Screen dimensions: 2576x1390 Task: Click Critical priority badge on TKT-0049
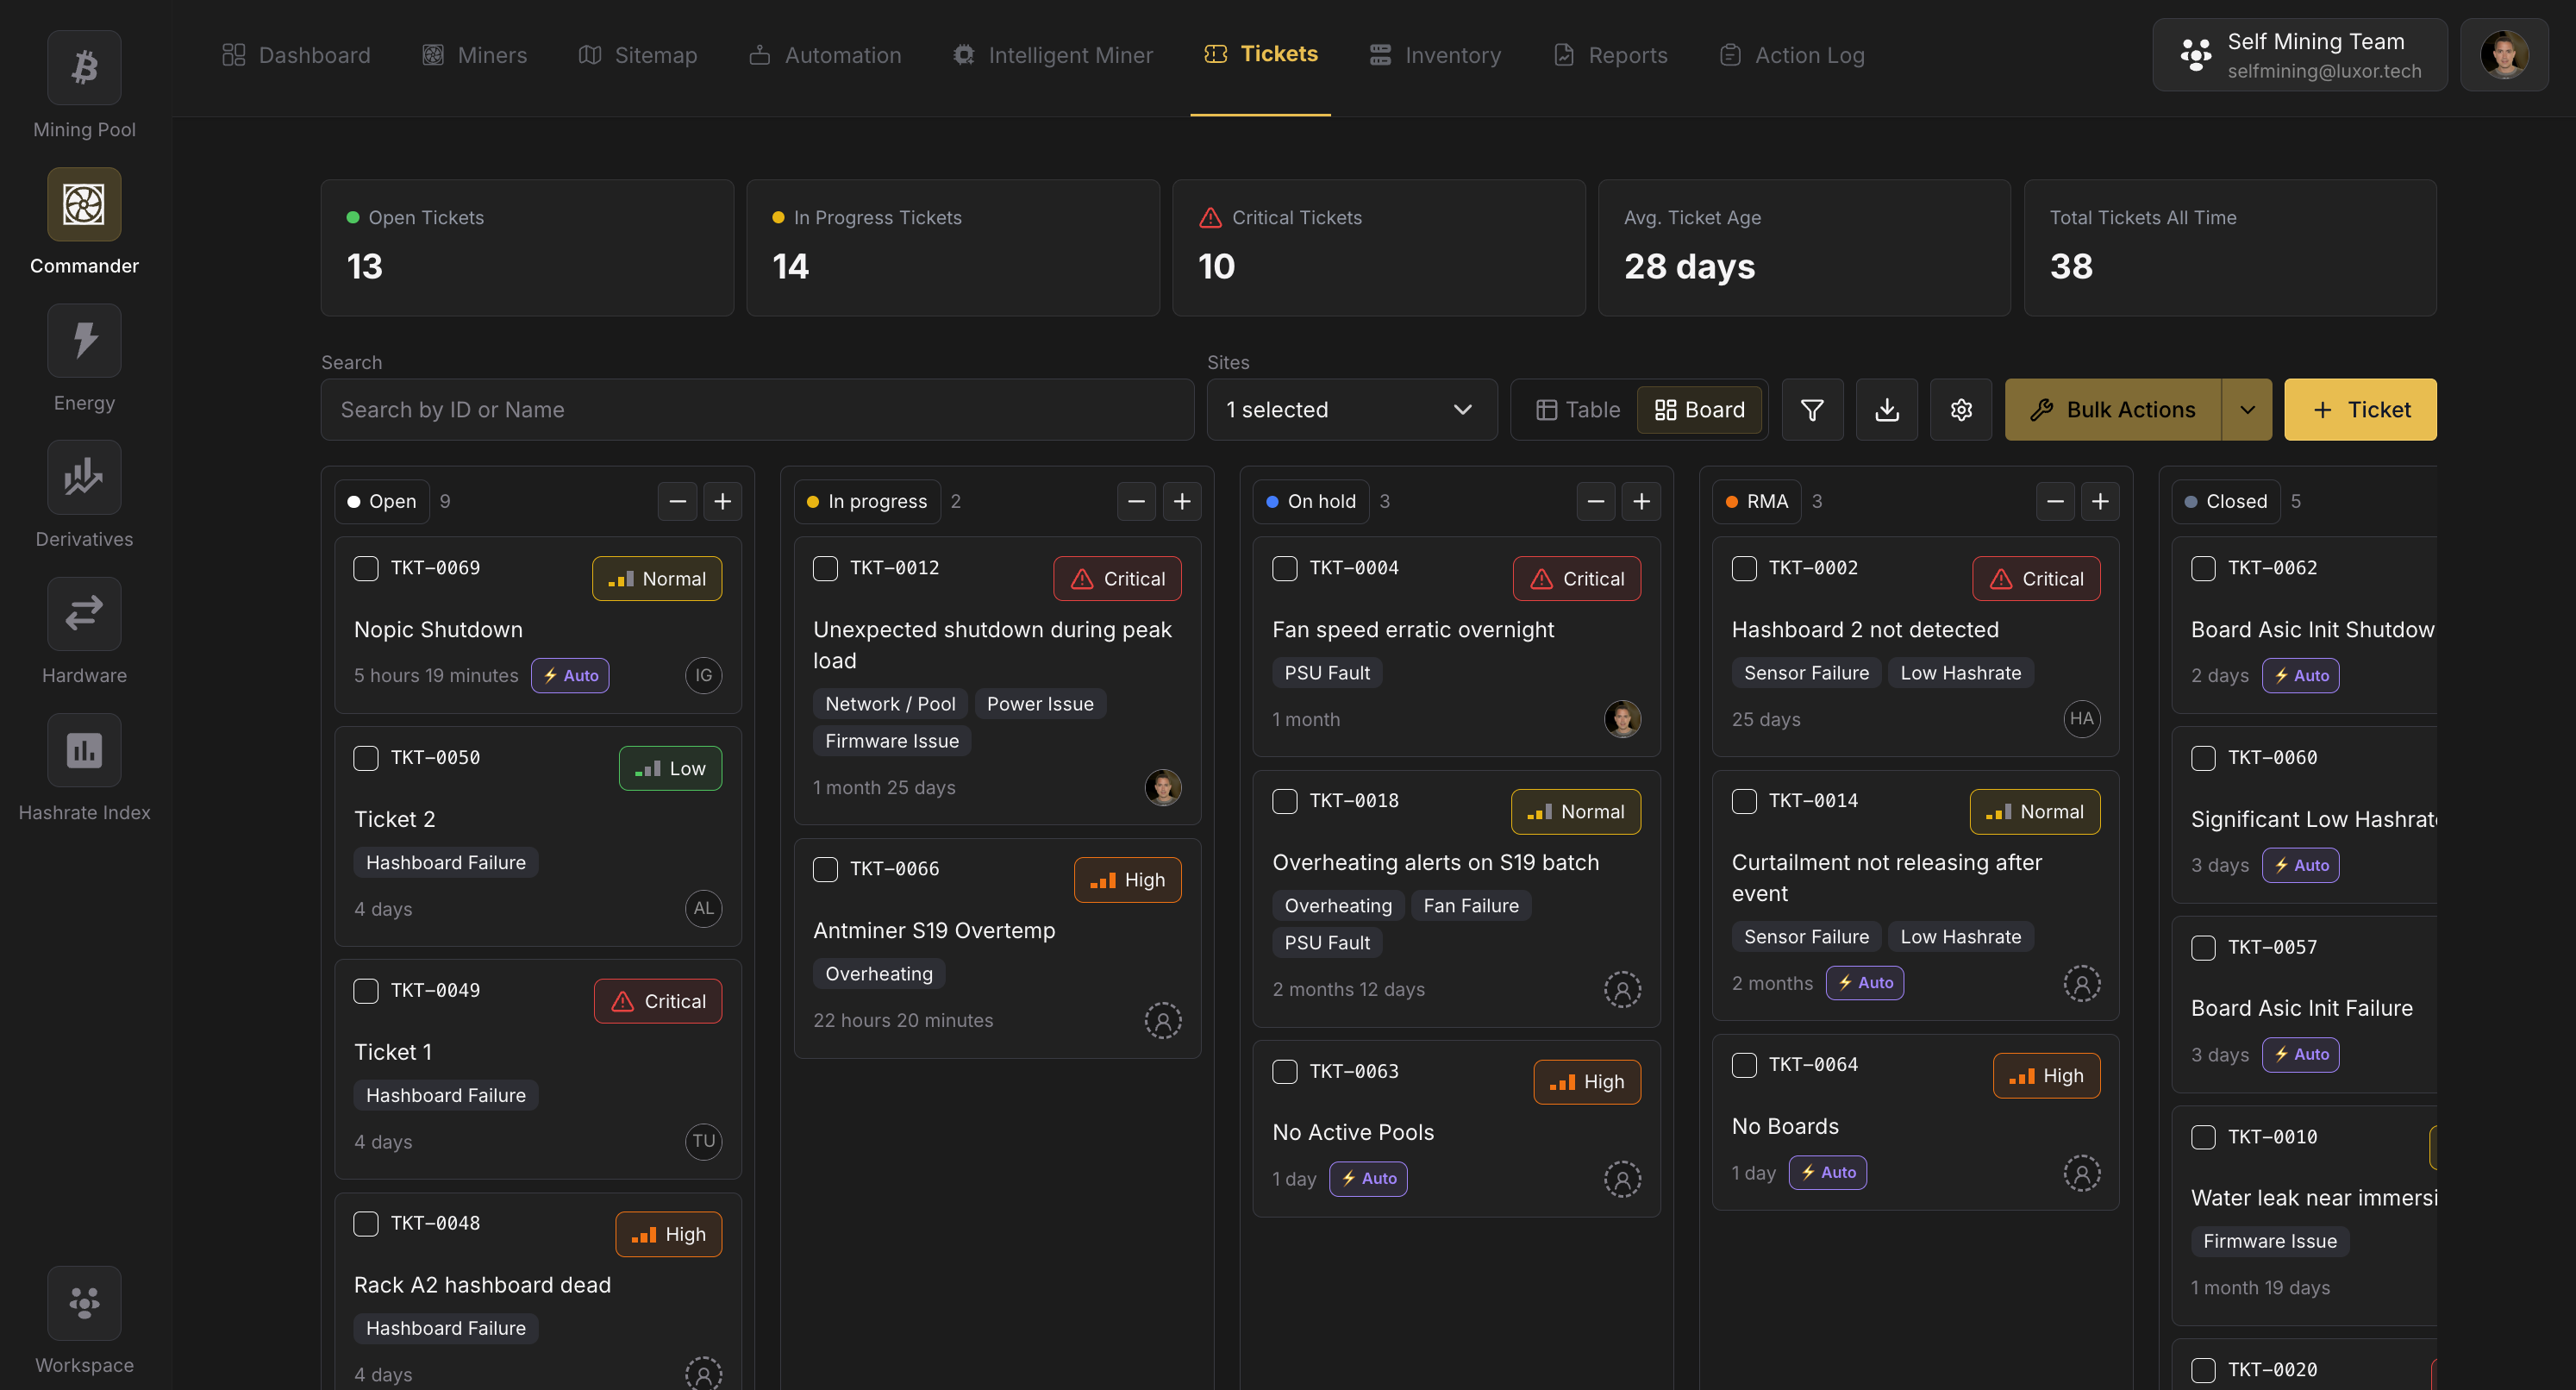658,1001
